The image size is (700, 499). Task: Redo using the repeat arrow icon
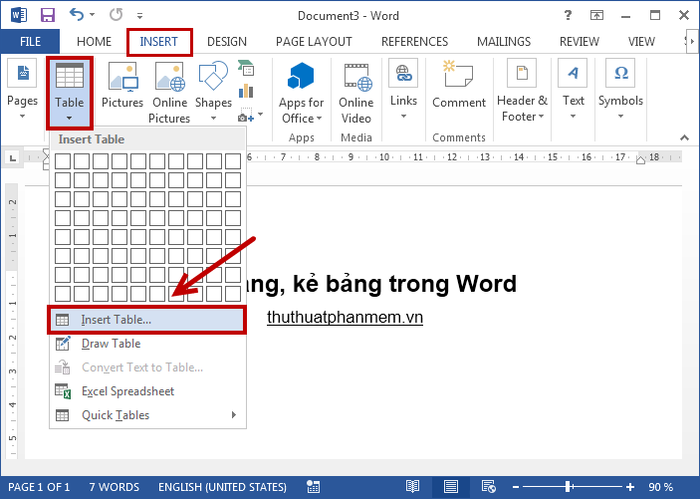(x=116, y=15)
